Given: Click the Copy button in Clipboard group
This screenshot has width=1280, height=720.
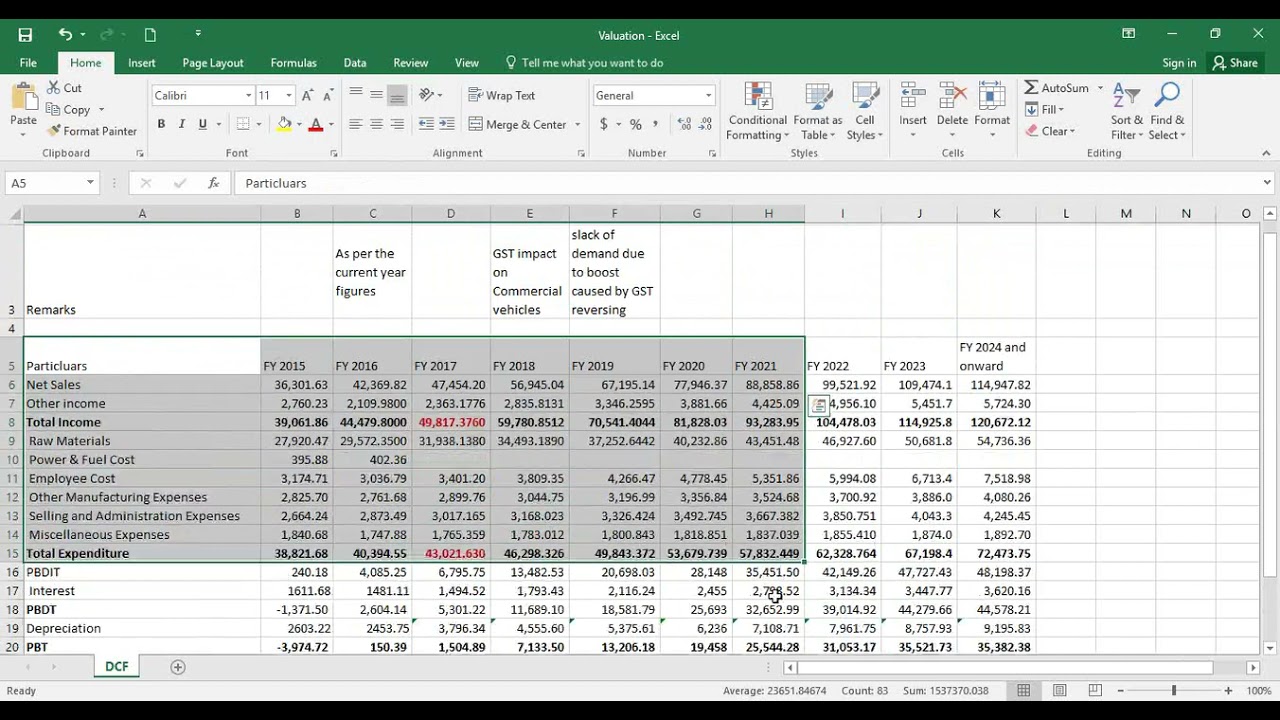Looking at the screenshot, I should pos(69,110).
